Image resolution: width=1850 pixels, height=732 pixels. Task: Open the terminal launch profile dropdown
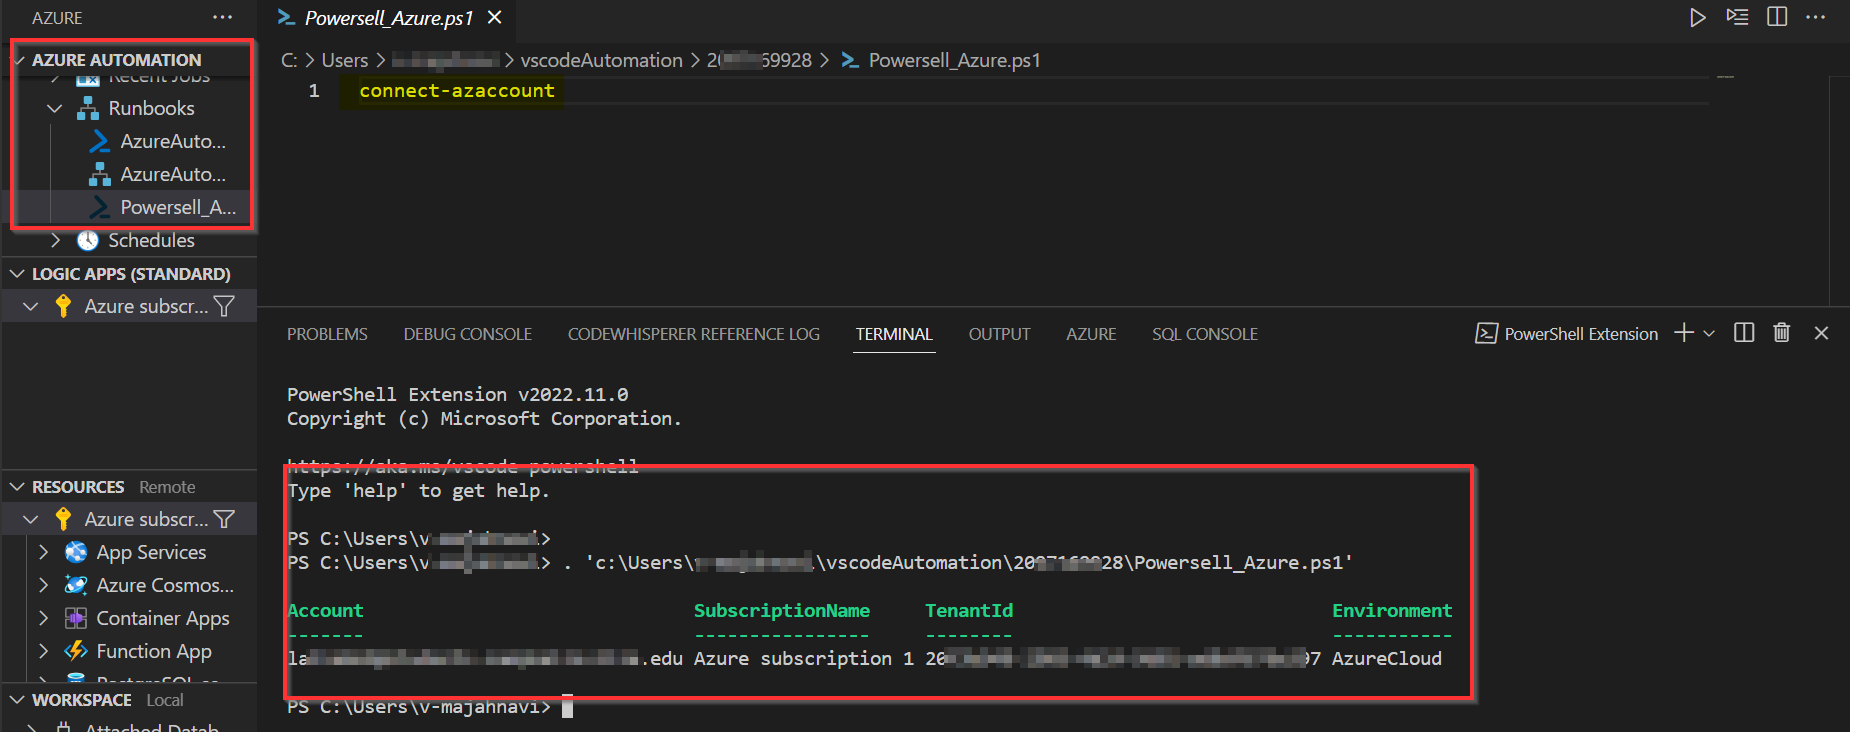1709,333
